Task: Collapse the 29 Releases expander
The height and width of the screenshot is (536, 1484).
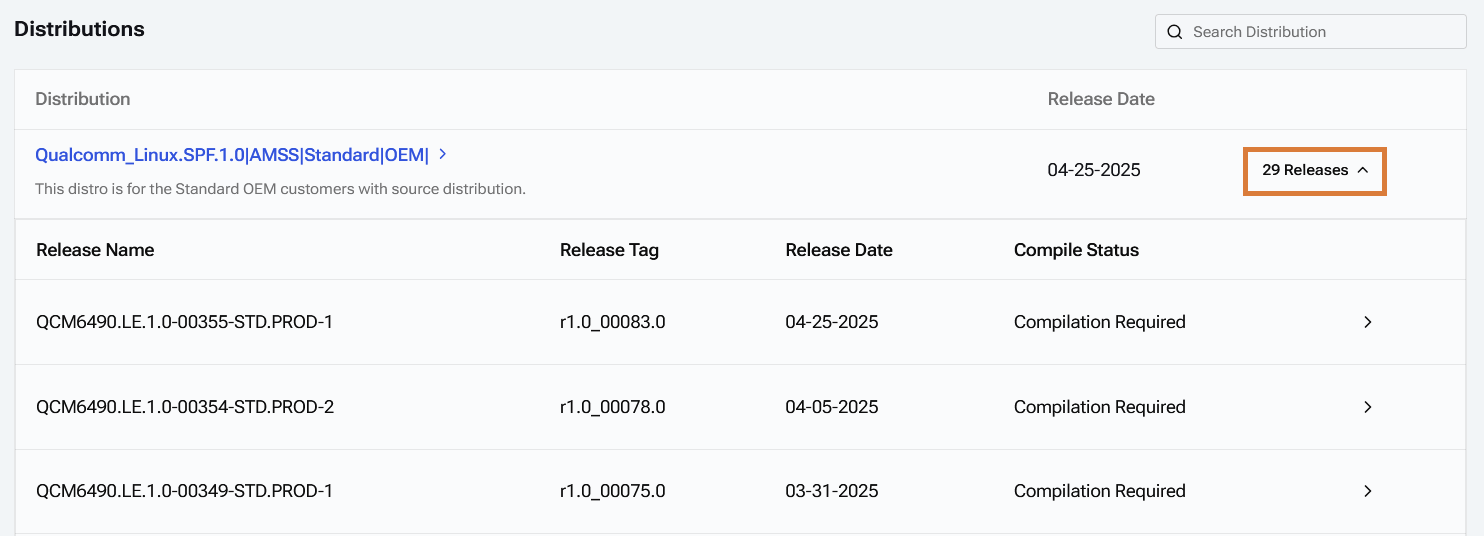Action: coord(1314,171)
